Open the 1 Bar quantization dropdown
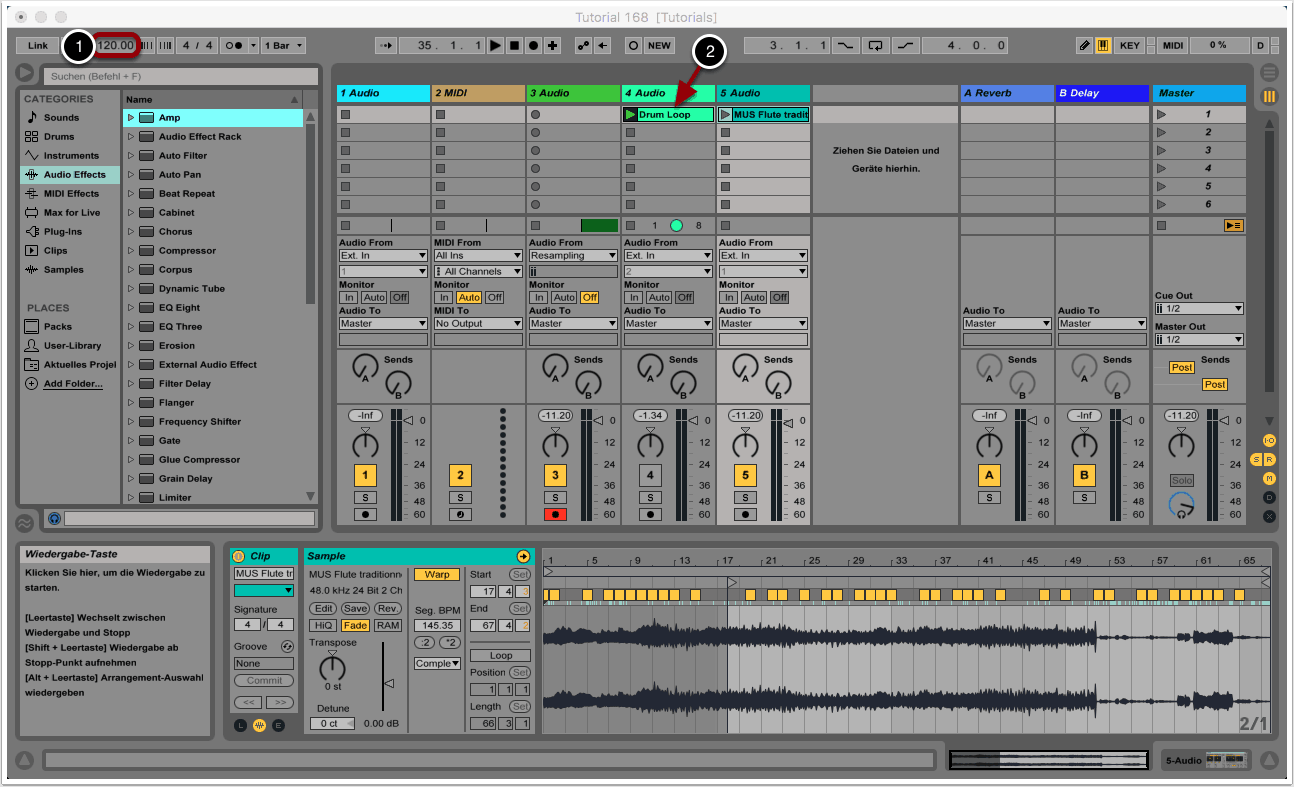The height and width of the screenshot is (787, 1294). tap(284, 46)
